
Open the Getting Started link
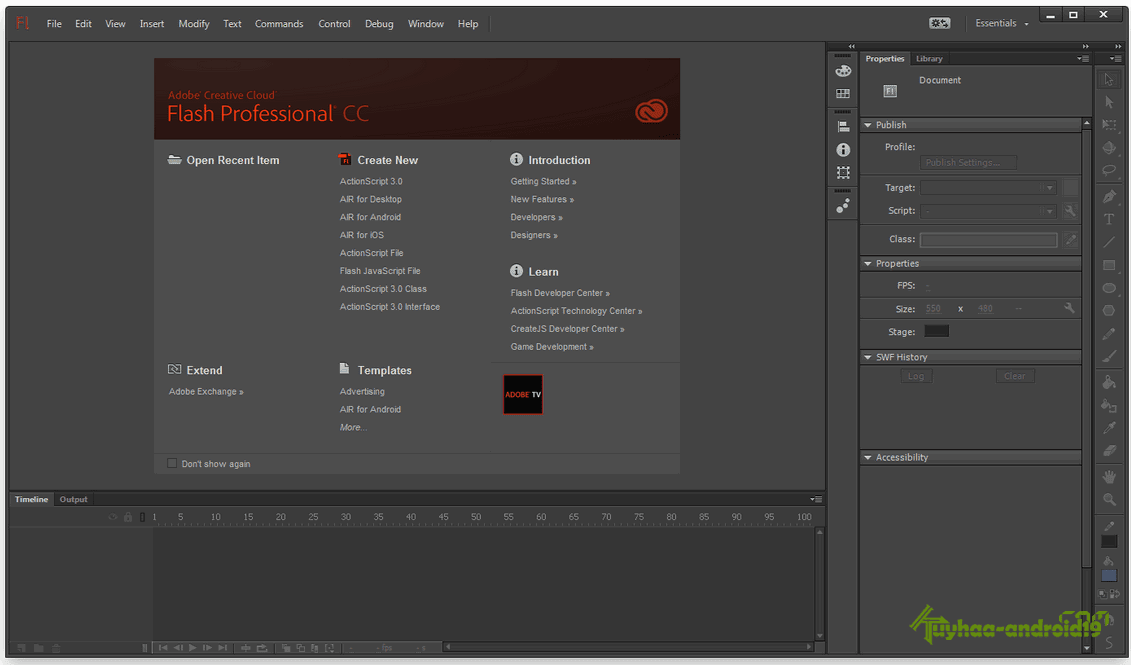pos(542,182)
